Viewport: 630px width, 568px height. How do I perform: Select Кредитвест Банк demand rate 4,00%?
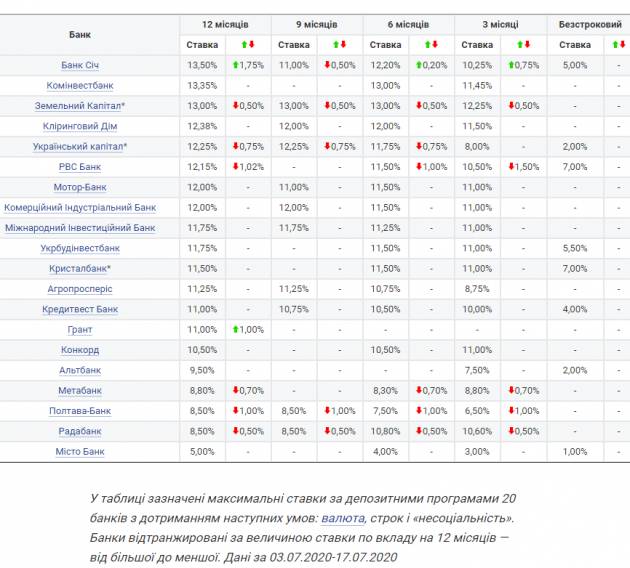[x=575, y=309]
